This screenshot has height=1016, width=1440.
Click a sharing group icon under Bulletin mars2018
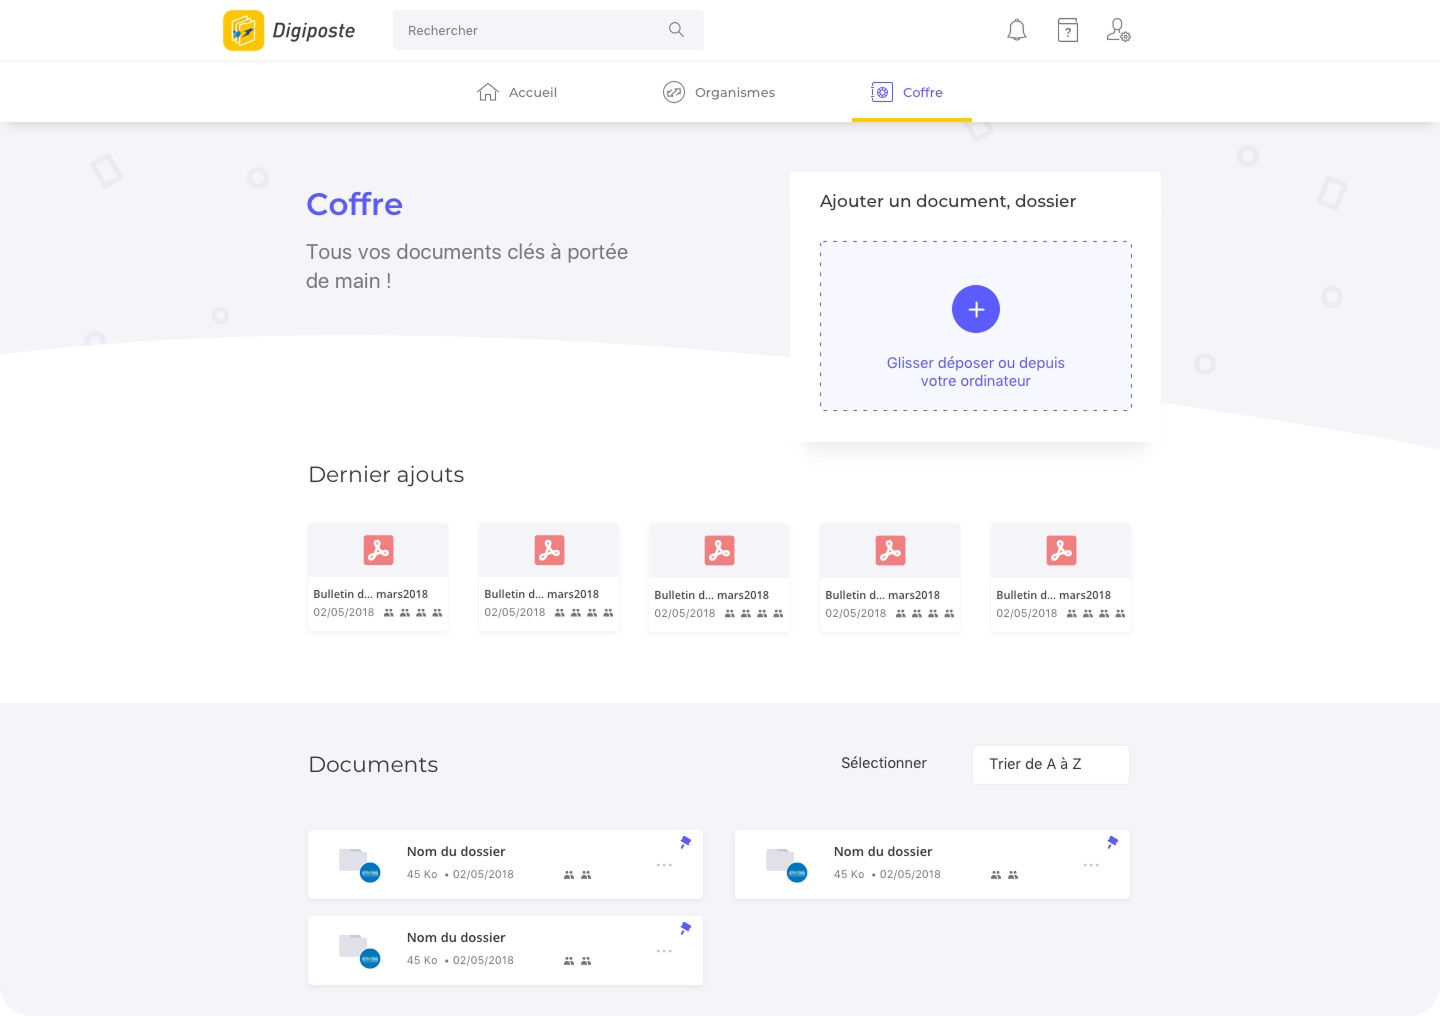pos(388,612)
